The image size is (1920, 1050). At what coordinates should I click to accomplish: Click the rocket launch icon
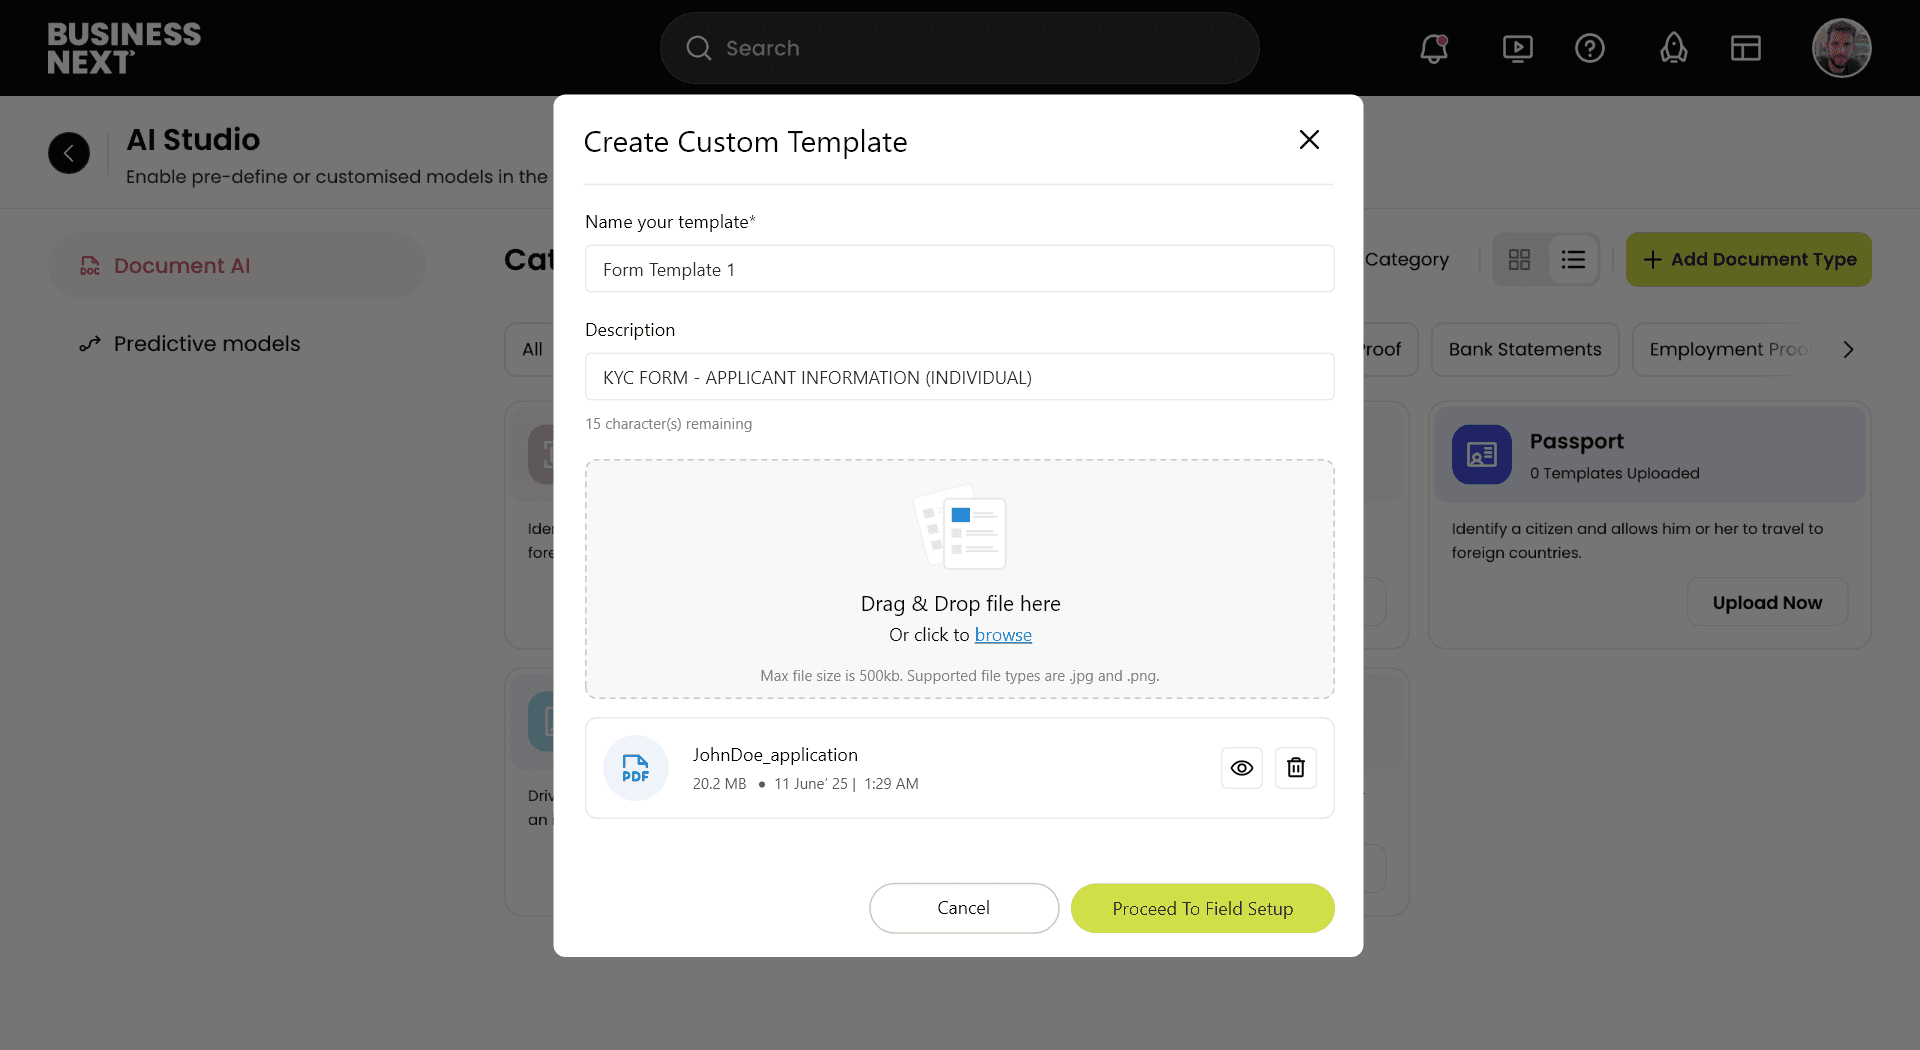click(1673, 48)
